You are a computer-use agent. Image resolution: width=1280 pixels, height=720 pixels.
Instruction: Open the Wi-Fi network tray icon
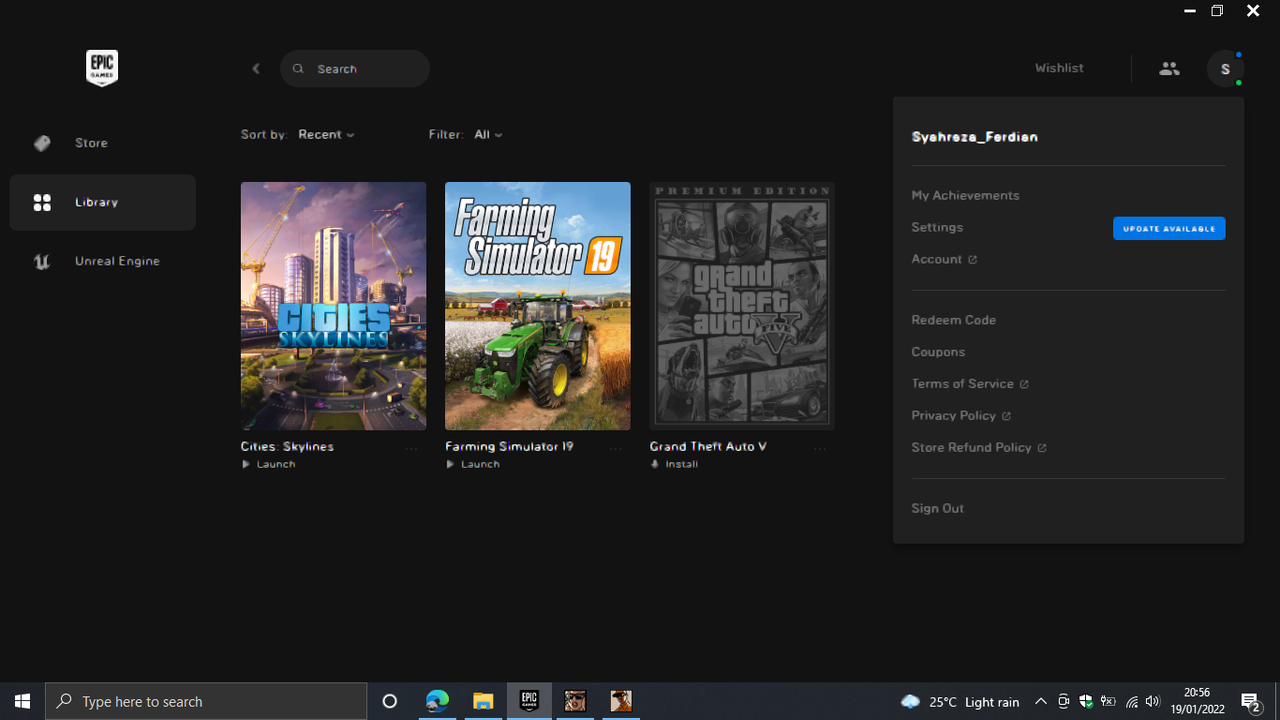click(1131, 702)
